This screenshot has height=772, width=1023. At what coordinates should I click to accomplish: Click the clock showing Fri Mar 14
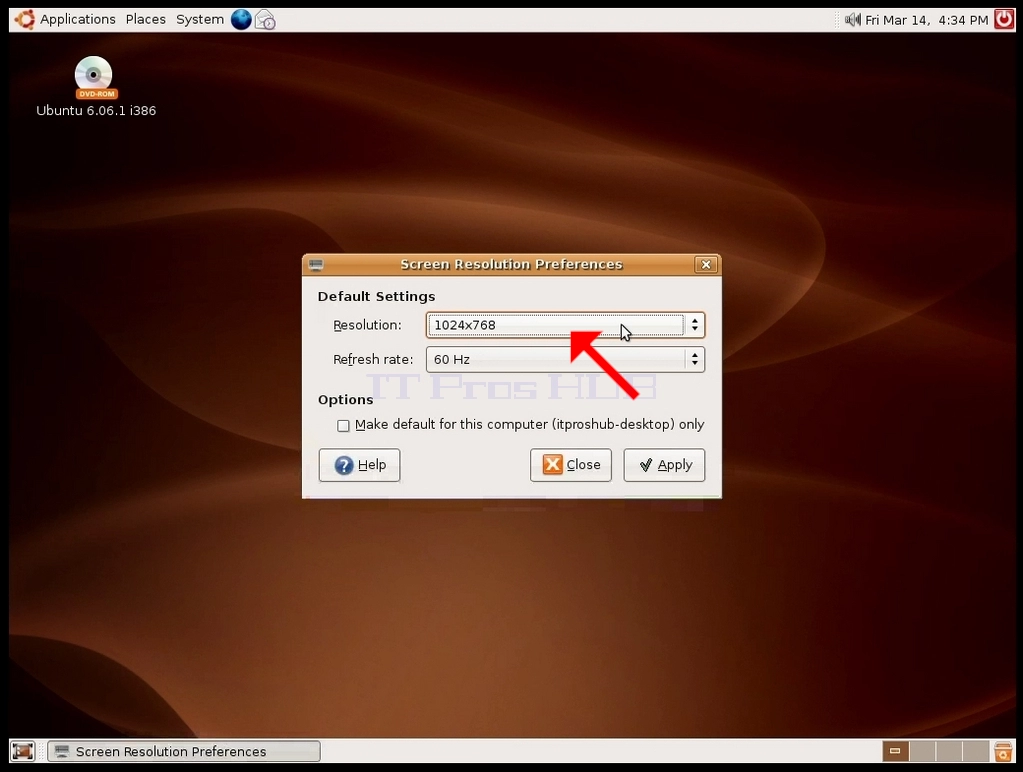[926, 20]
